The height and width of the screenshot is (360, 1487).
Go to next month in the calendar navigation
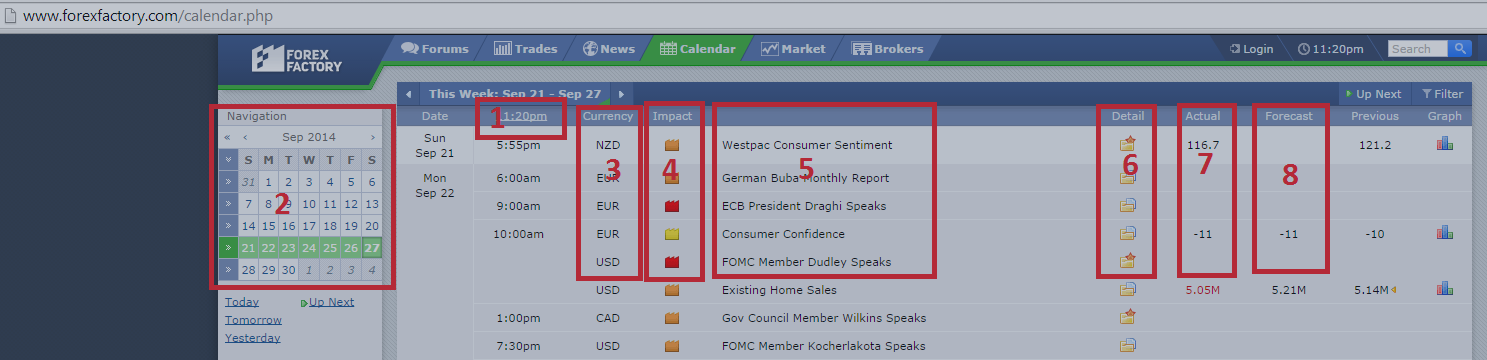coord(373,137)
